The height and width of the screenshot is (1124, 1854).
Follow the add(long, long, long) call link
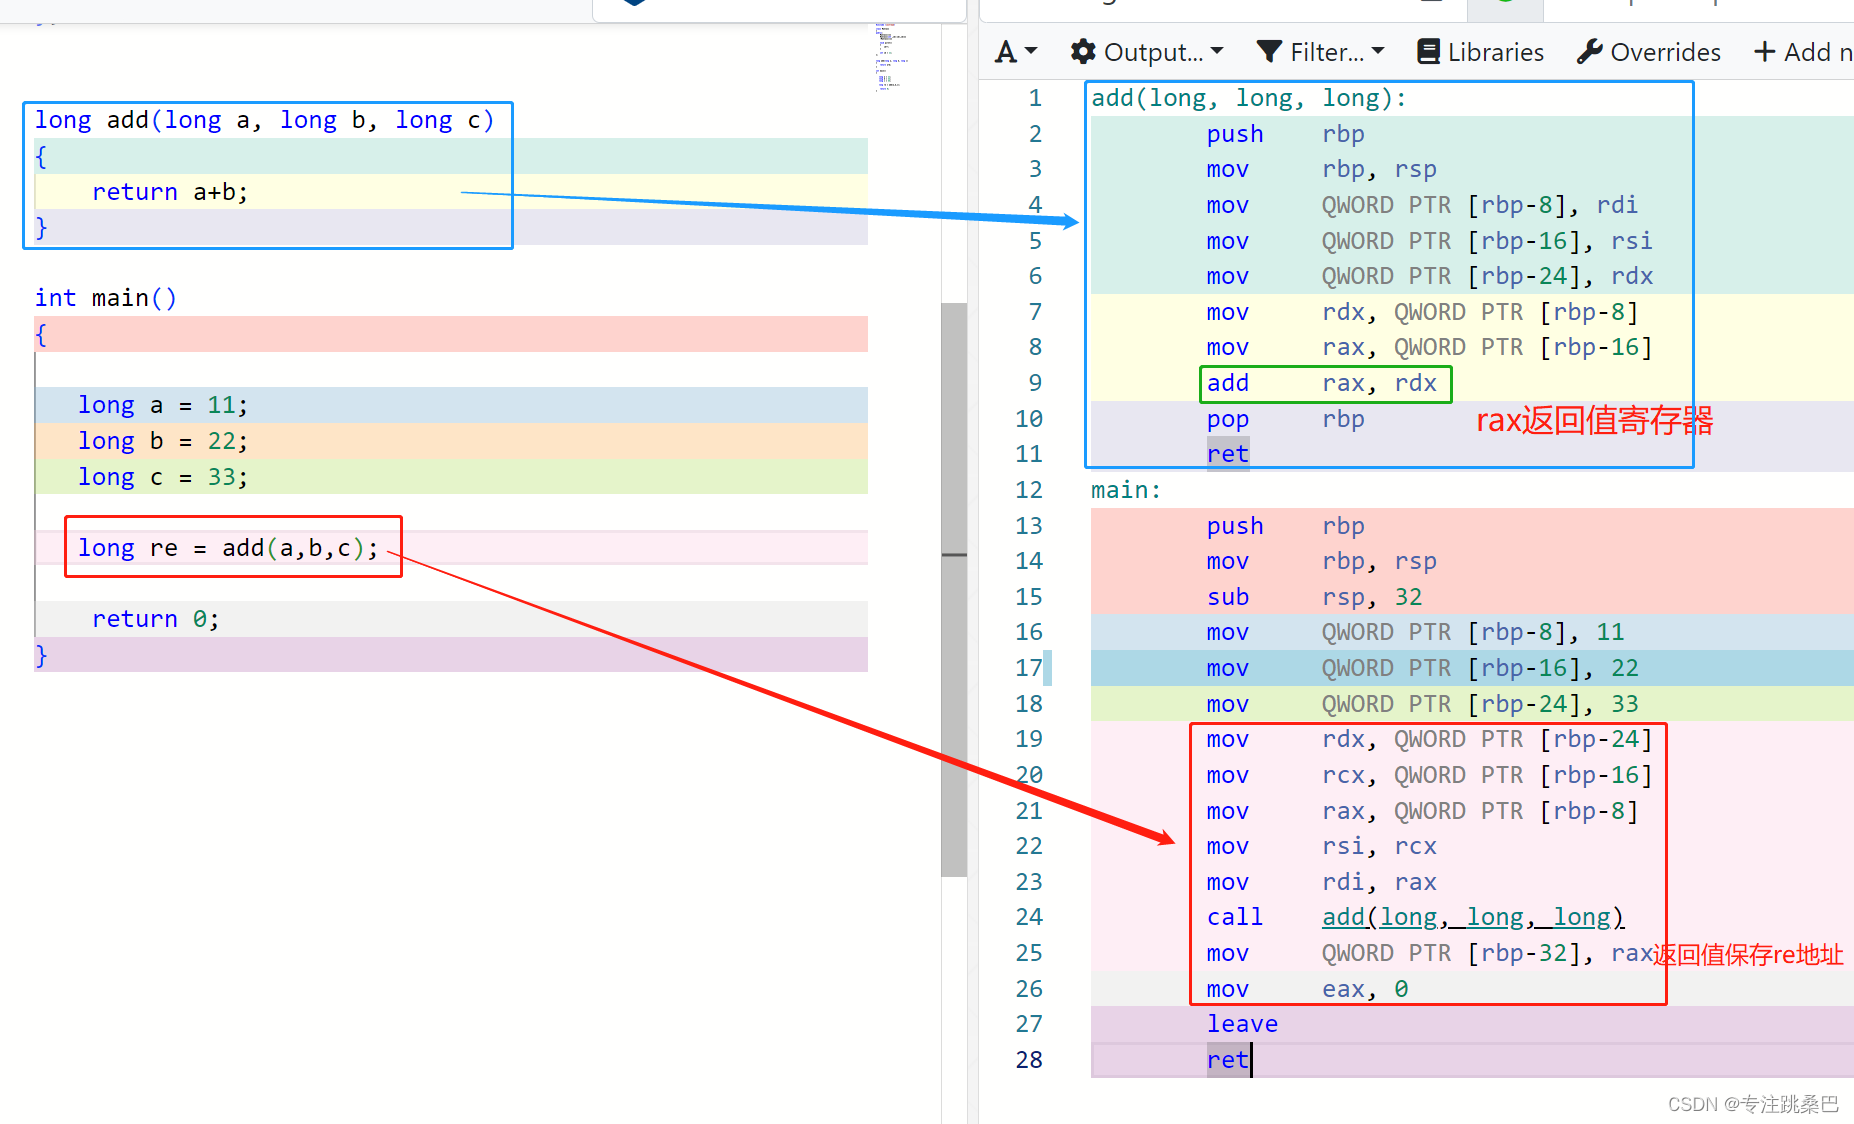click(x=1472, y=917)
